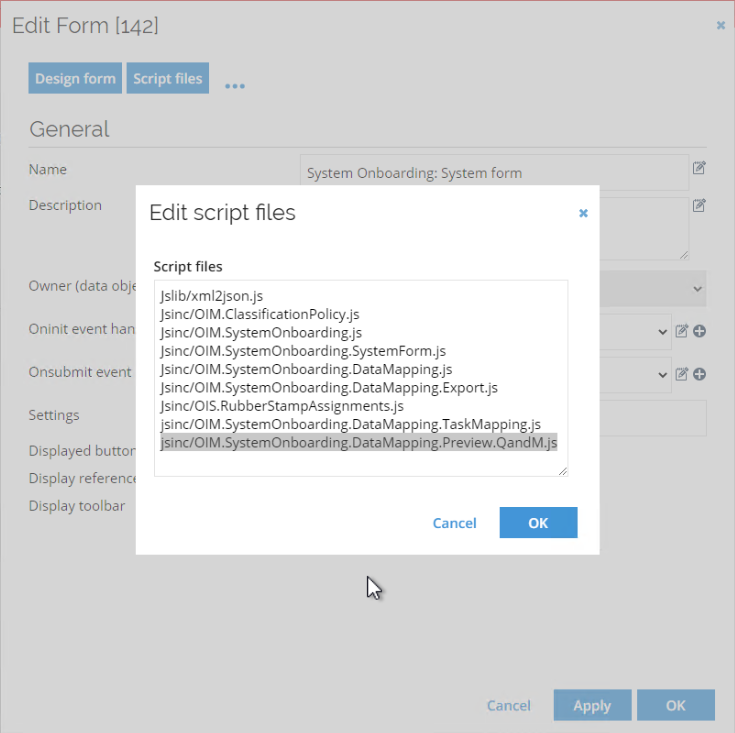The image size is (735, 733).
Task: Expand the Onsubmit event dropdown
Action: click(662, 375)
